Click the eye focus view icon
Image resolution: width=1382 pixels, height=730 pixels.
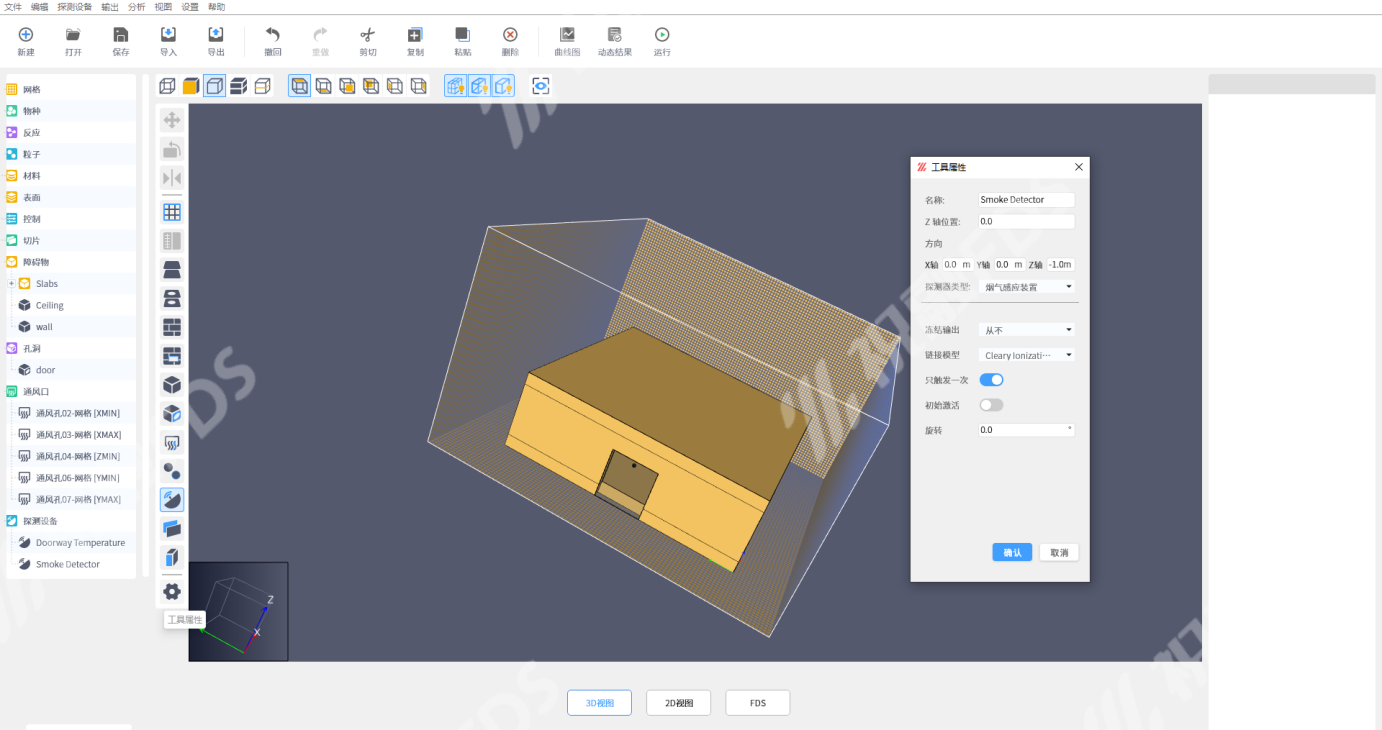(x=541, y=86)
